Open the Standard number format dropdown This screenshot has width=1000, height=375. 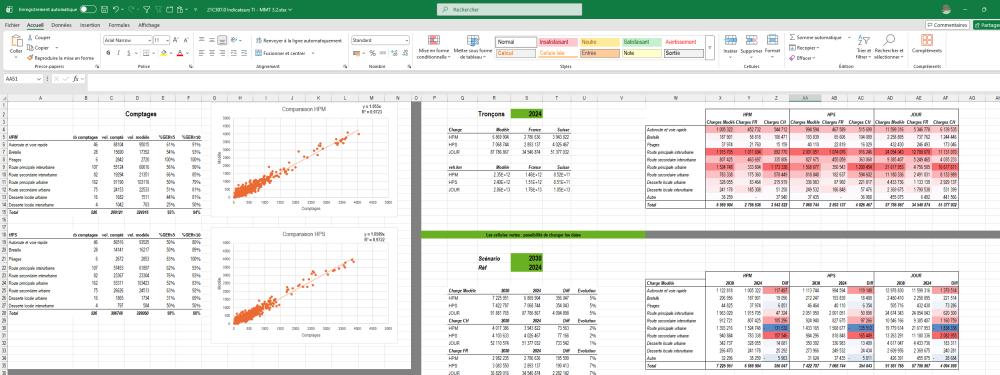click(x=380, y=40)
